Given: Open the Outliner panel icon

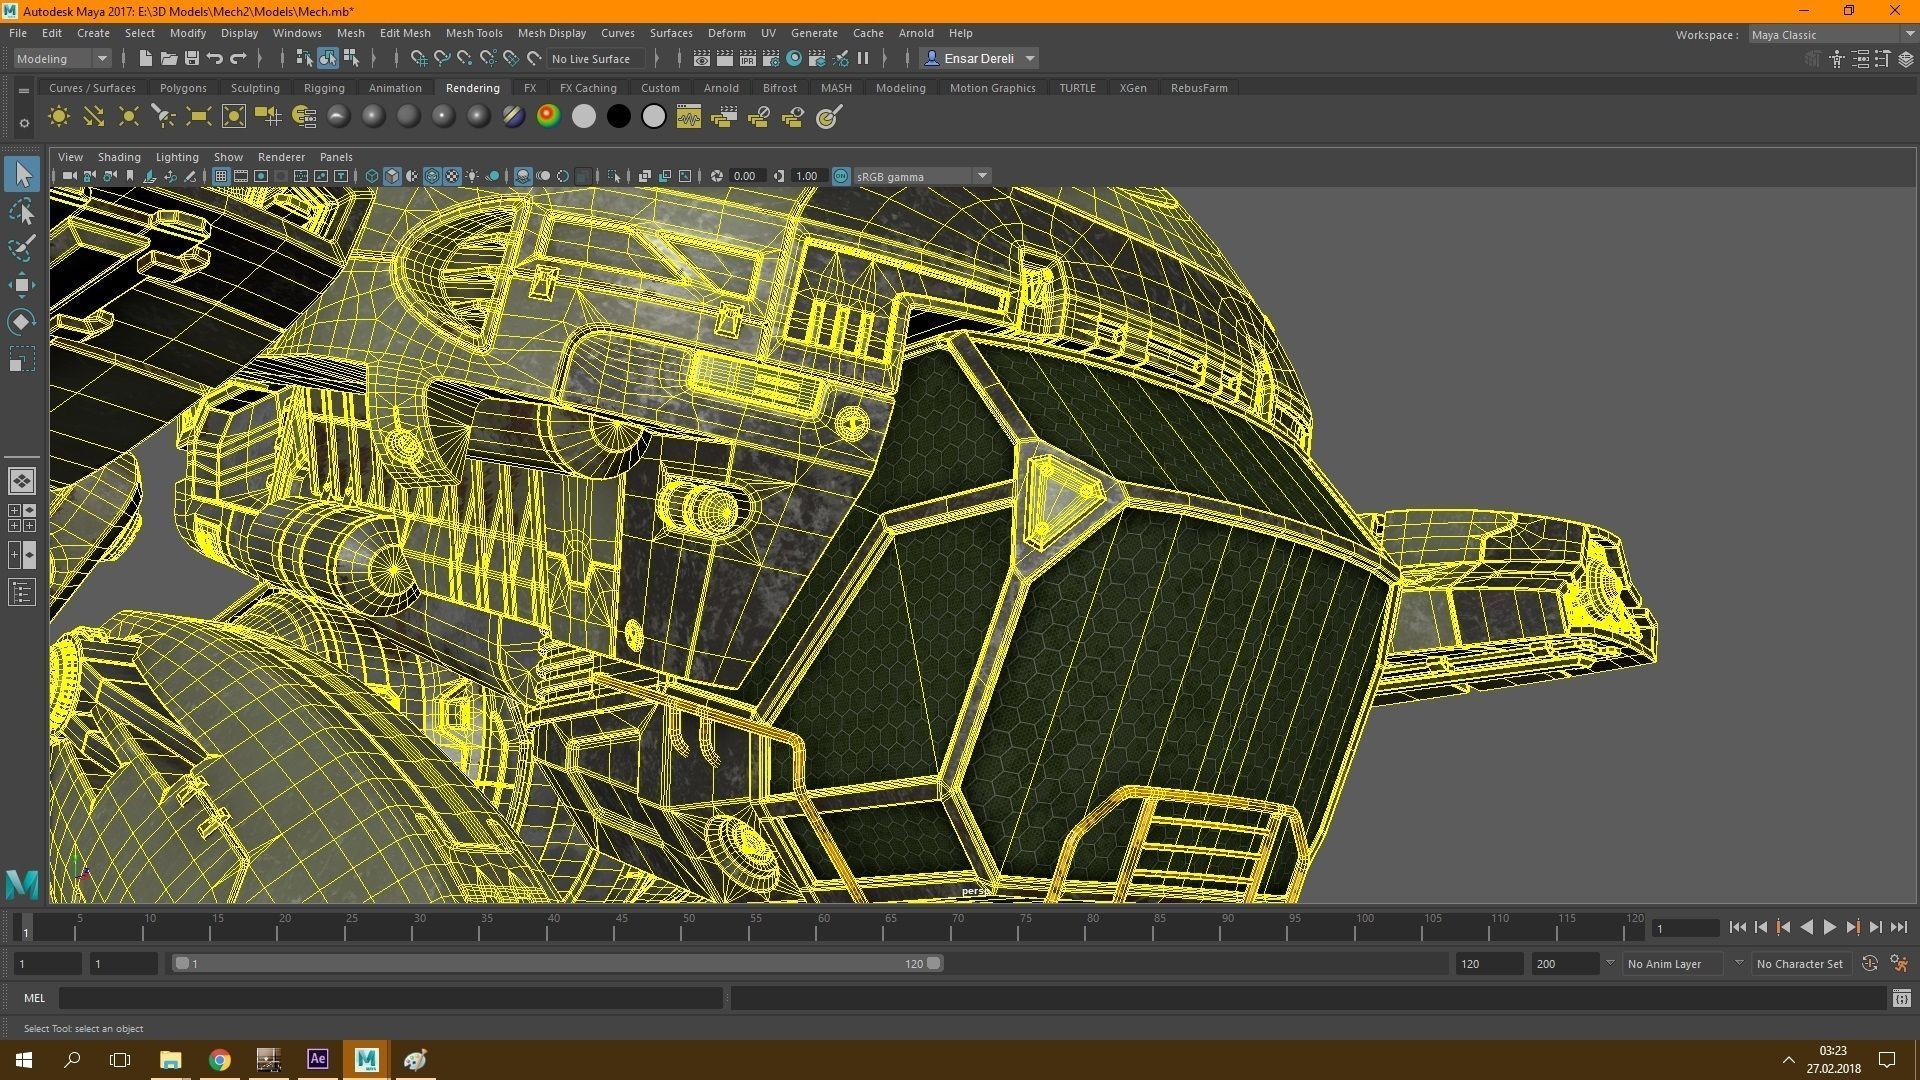Looking at the screenshot, I should click(22, 593).
